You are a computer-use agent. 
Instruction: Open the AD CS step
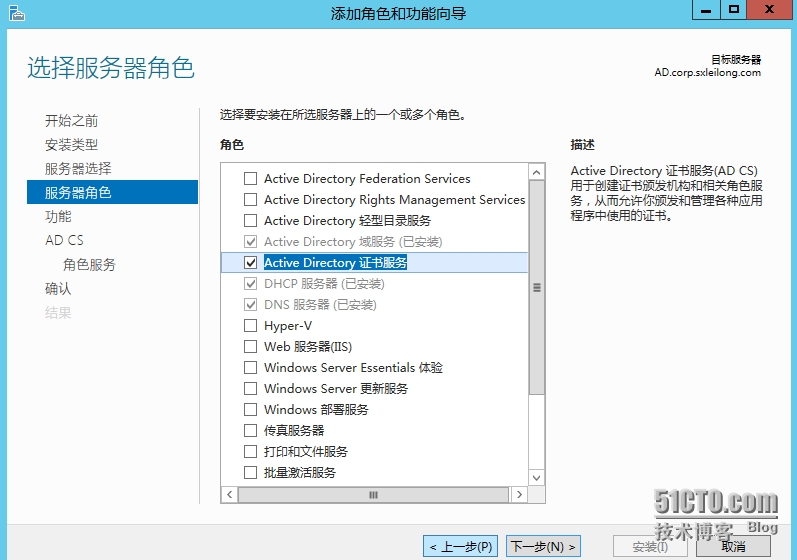tap(65, 240)
